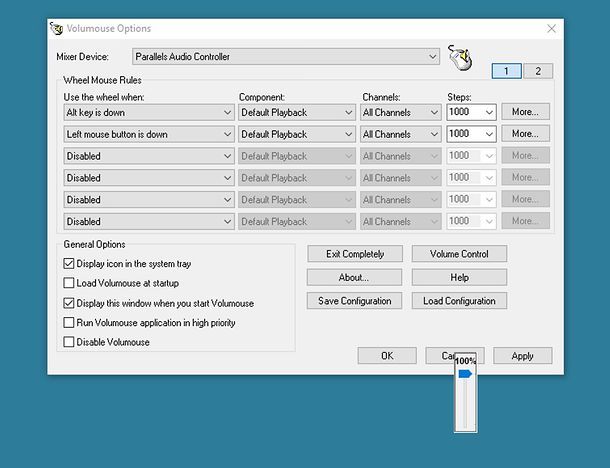Switch to rules page 2
Image resolution: width=610 pixels, height=468 pixels.
click(537, 71)
